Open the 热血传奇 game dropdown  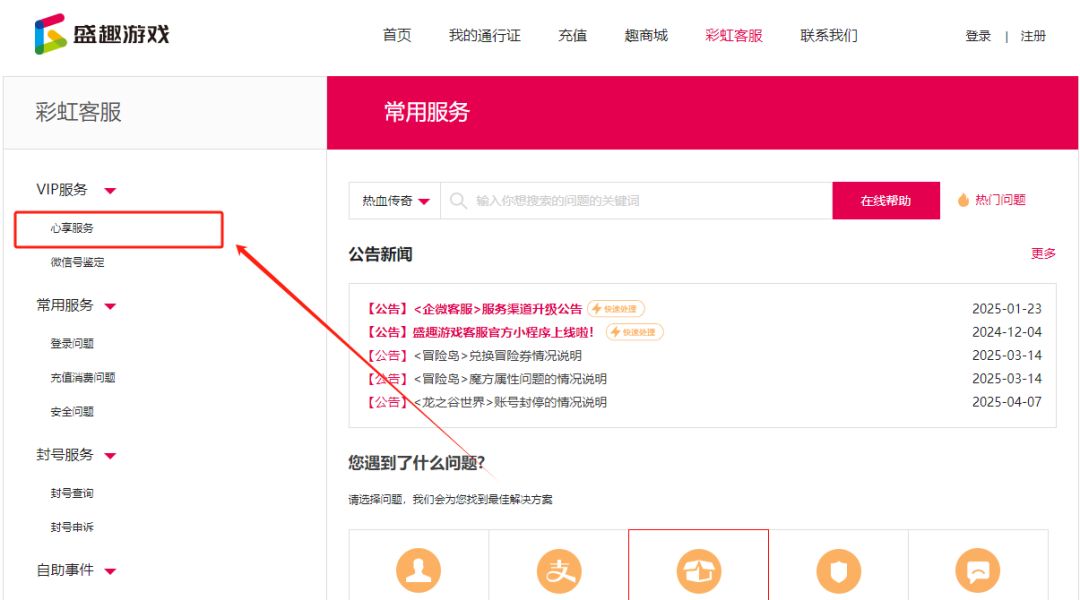coord(395,200)
